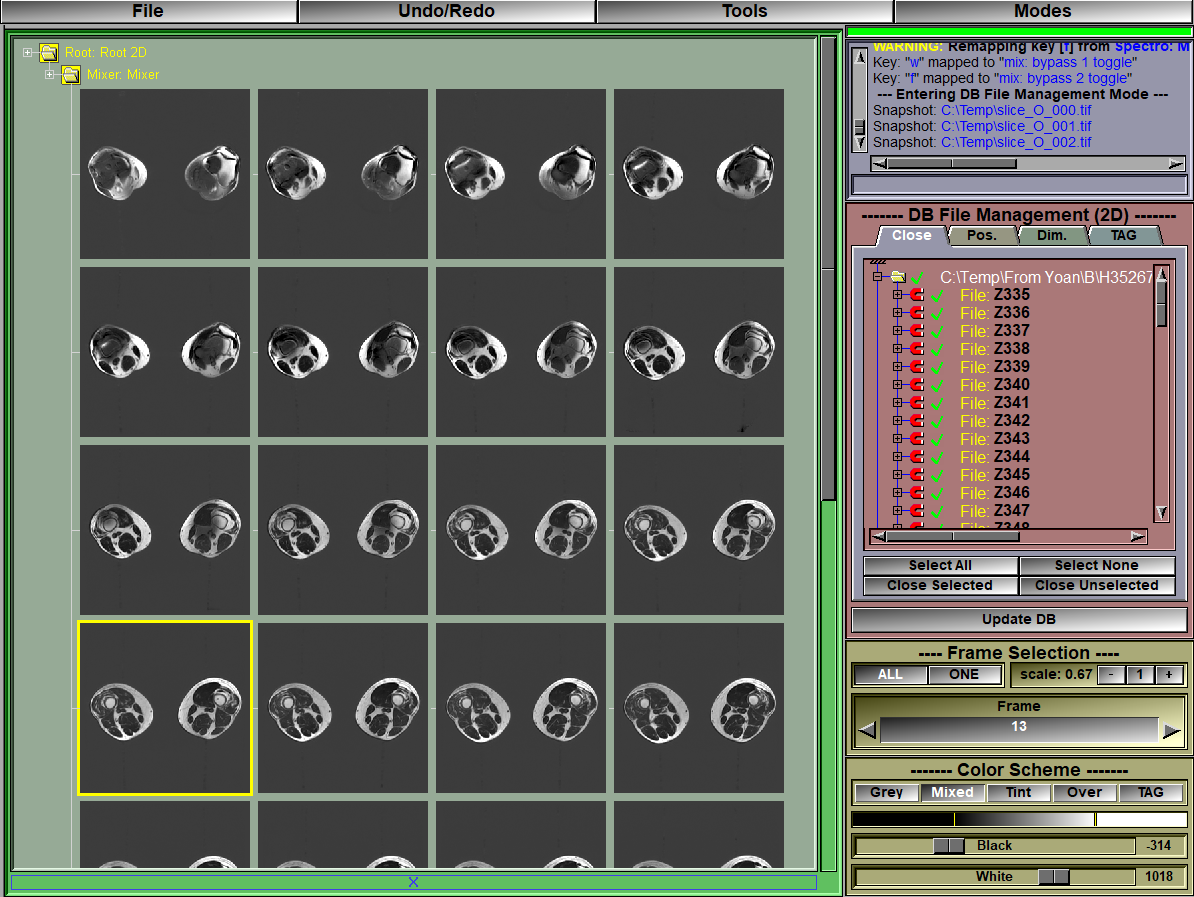The width and height of the screenshot is (1194, 897).
Task: Click the White level slider handle
Action: coord(1054,877)
